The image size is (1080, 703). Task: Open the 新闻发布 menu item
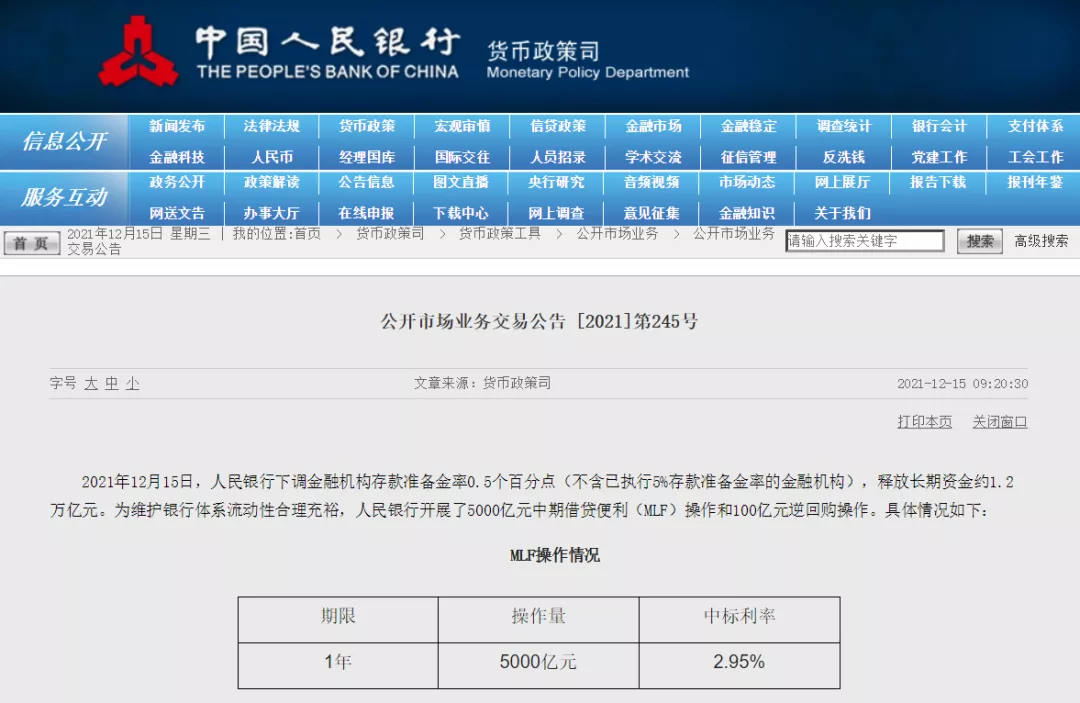click(177, 127)
